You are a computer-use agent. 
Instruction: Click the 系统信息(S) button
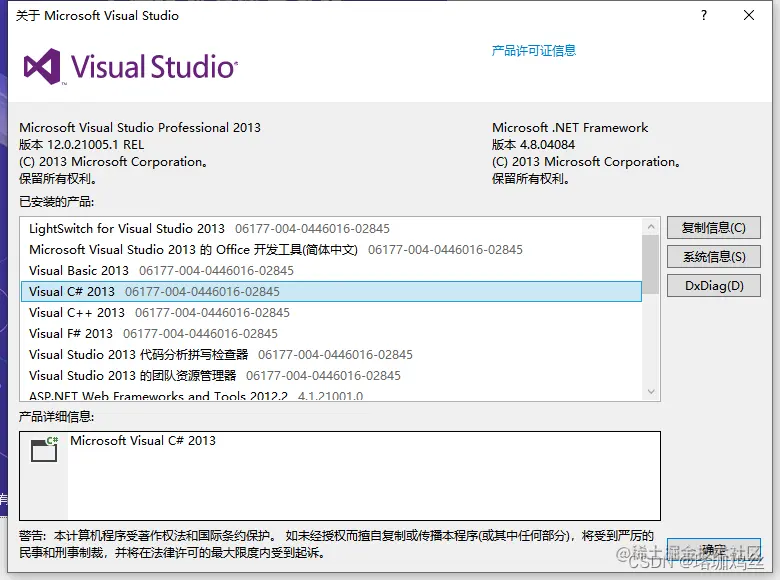(x=713, y=257)
